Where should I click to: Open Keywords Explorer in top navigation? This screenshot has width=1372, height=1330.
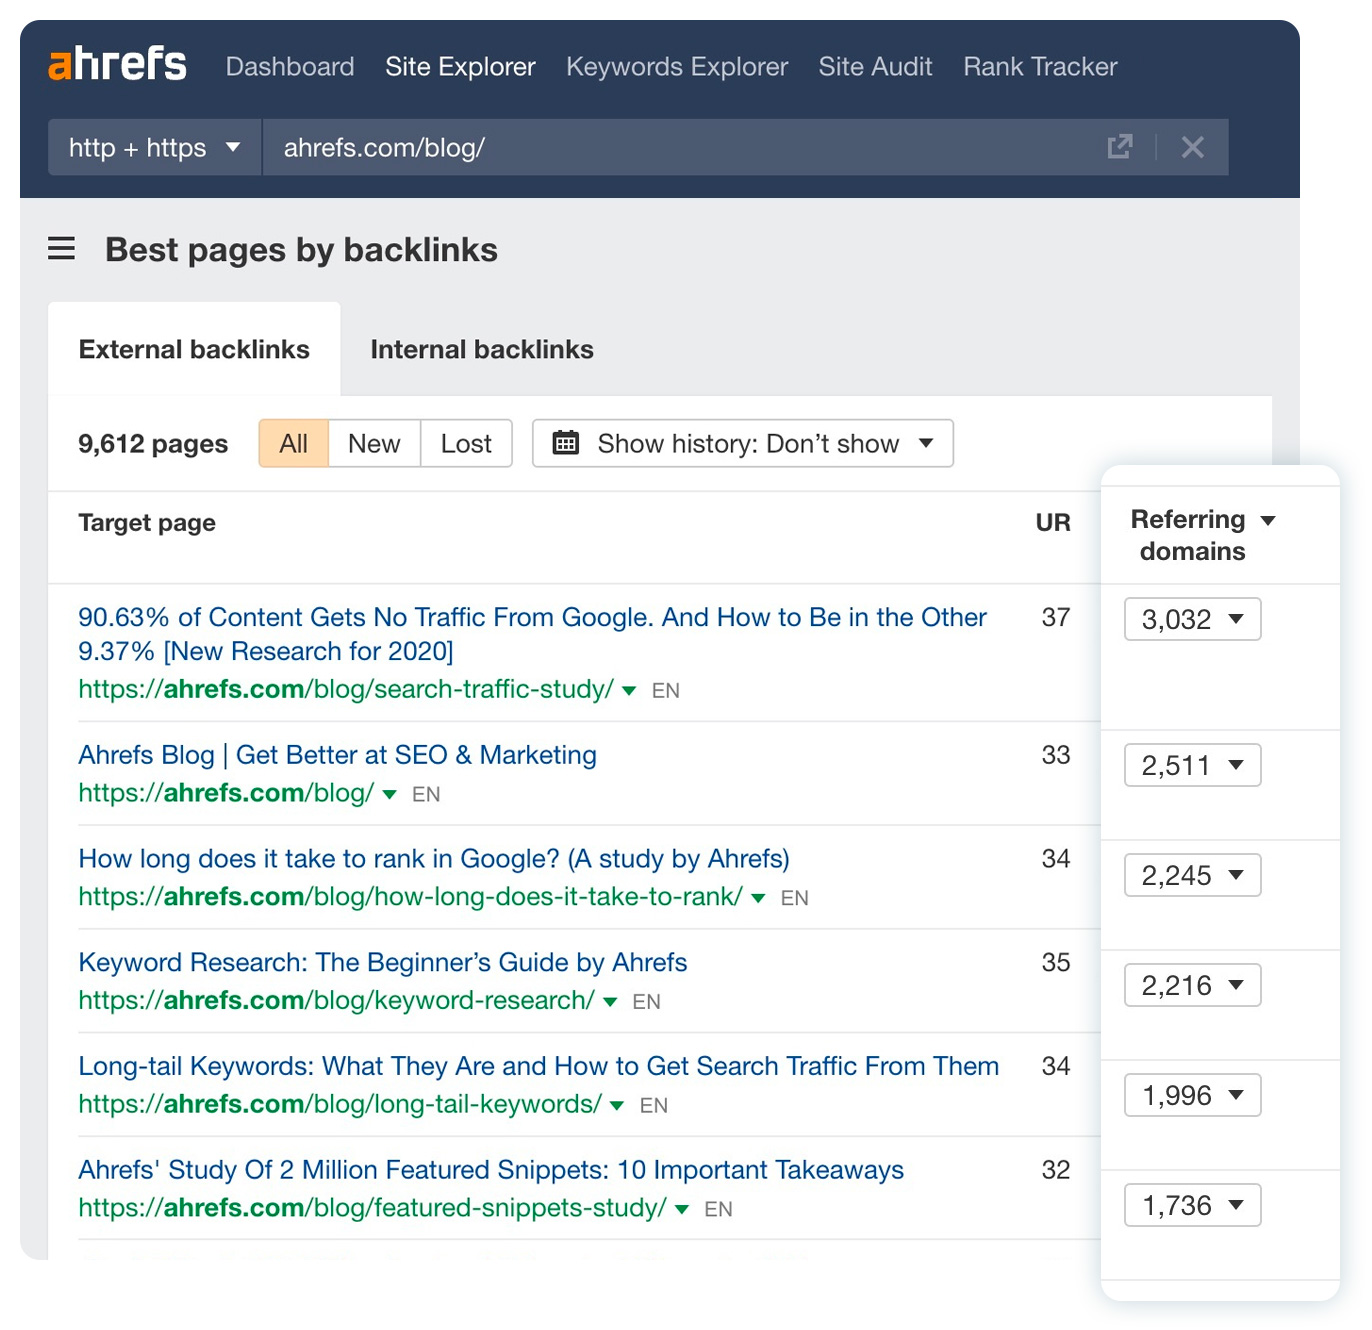coord(677,67)
